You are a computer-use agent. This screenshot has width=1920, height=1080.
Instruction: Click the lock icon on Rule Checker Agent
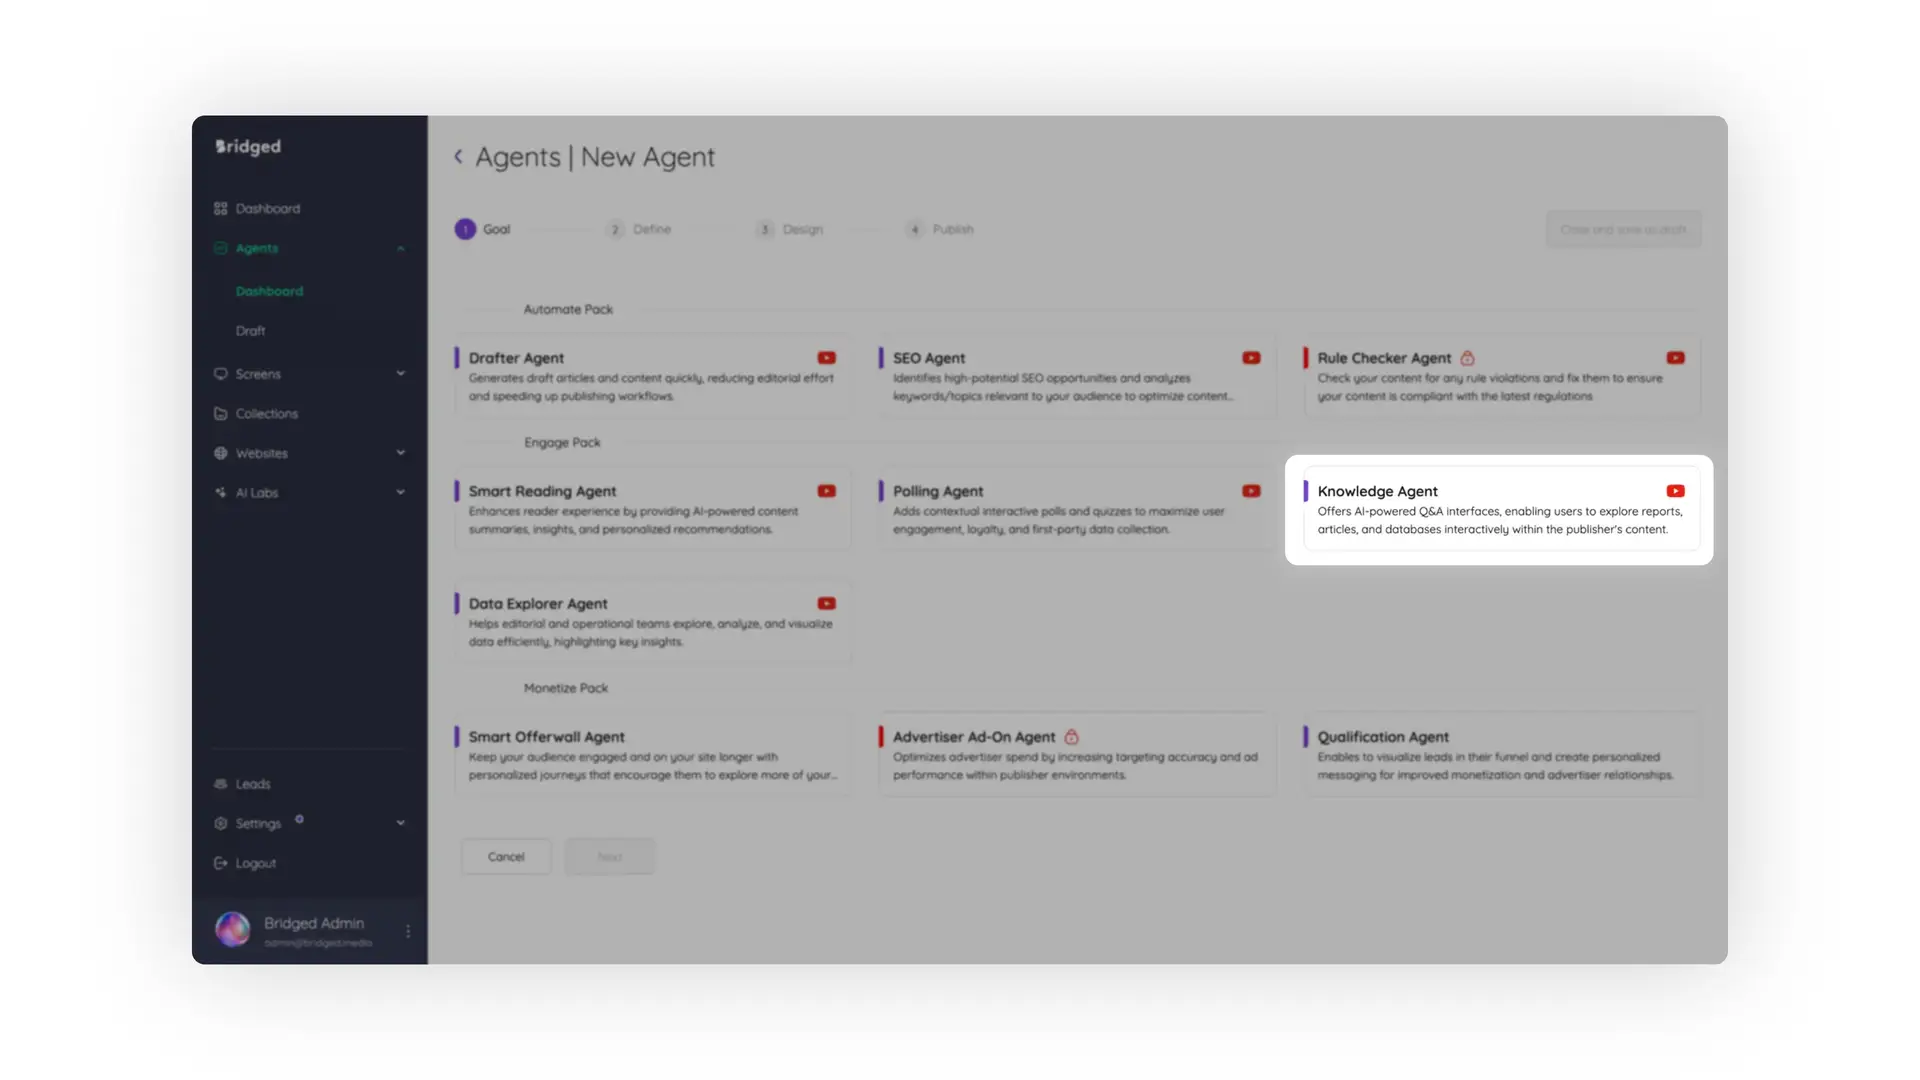point(1467,357)
